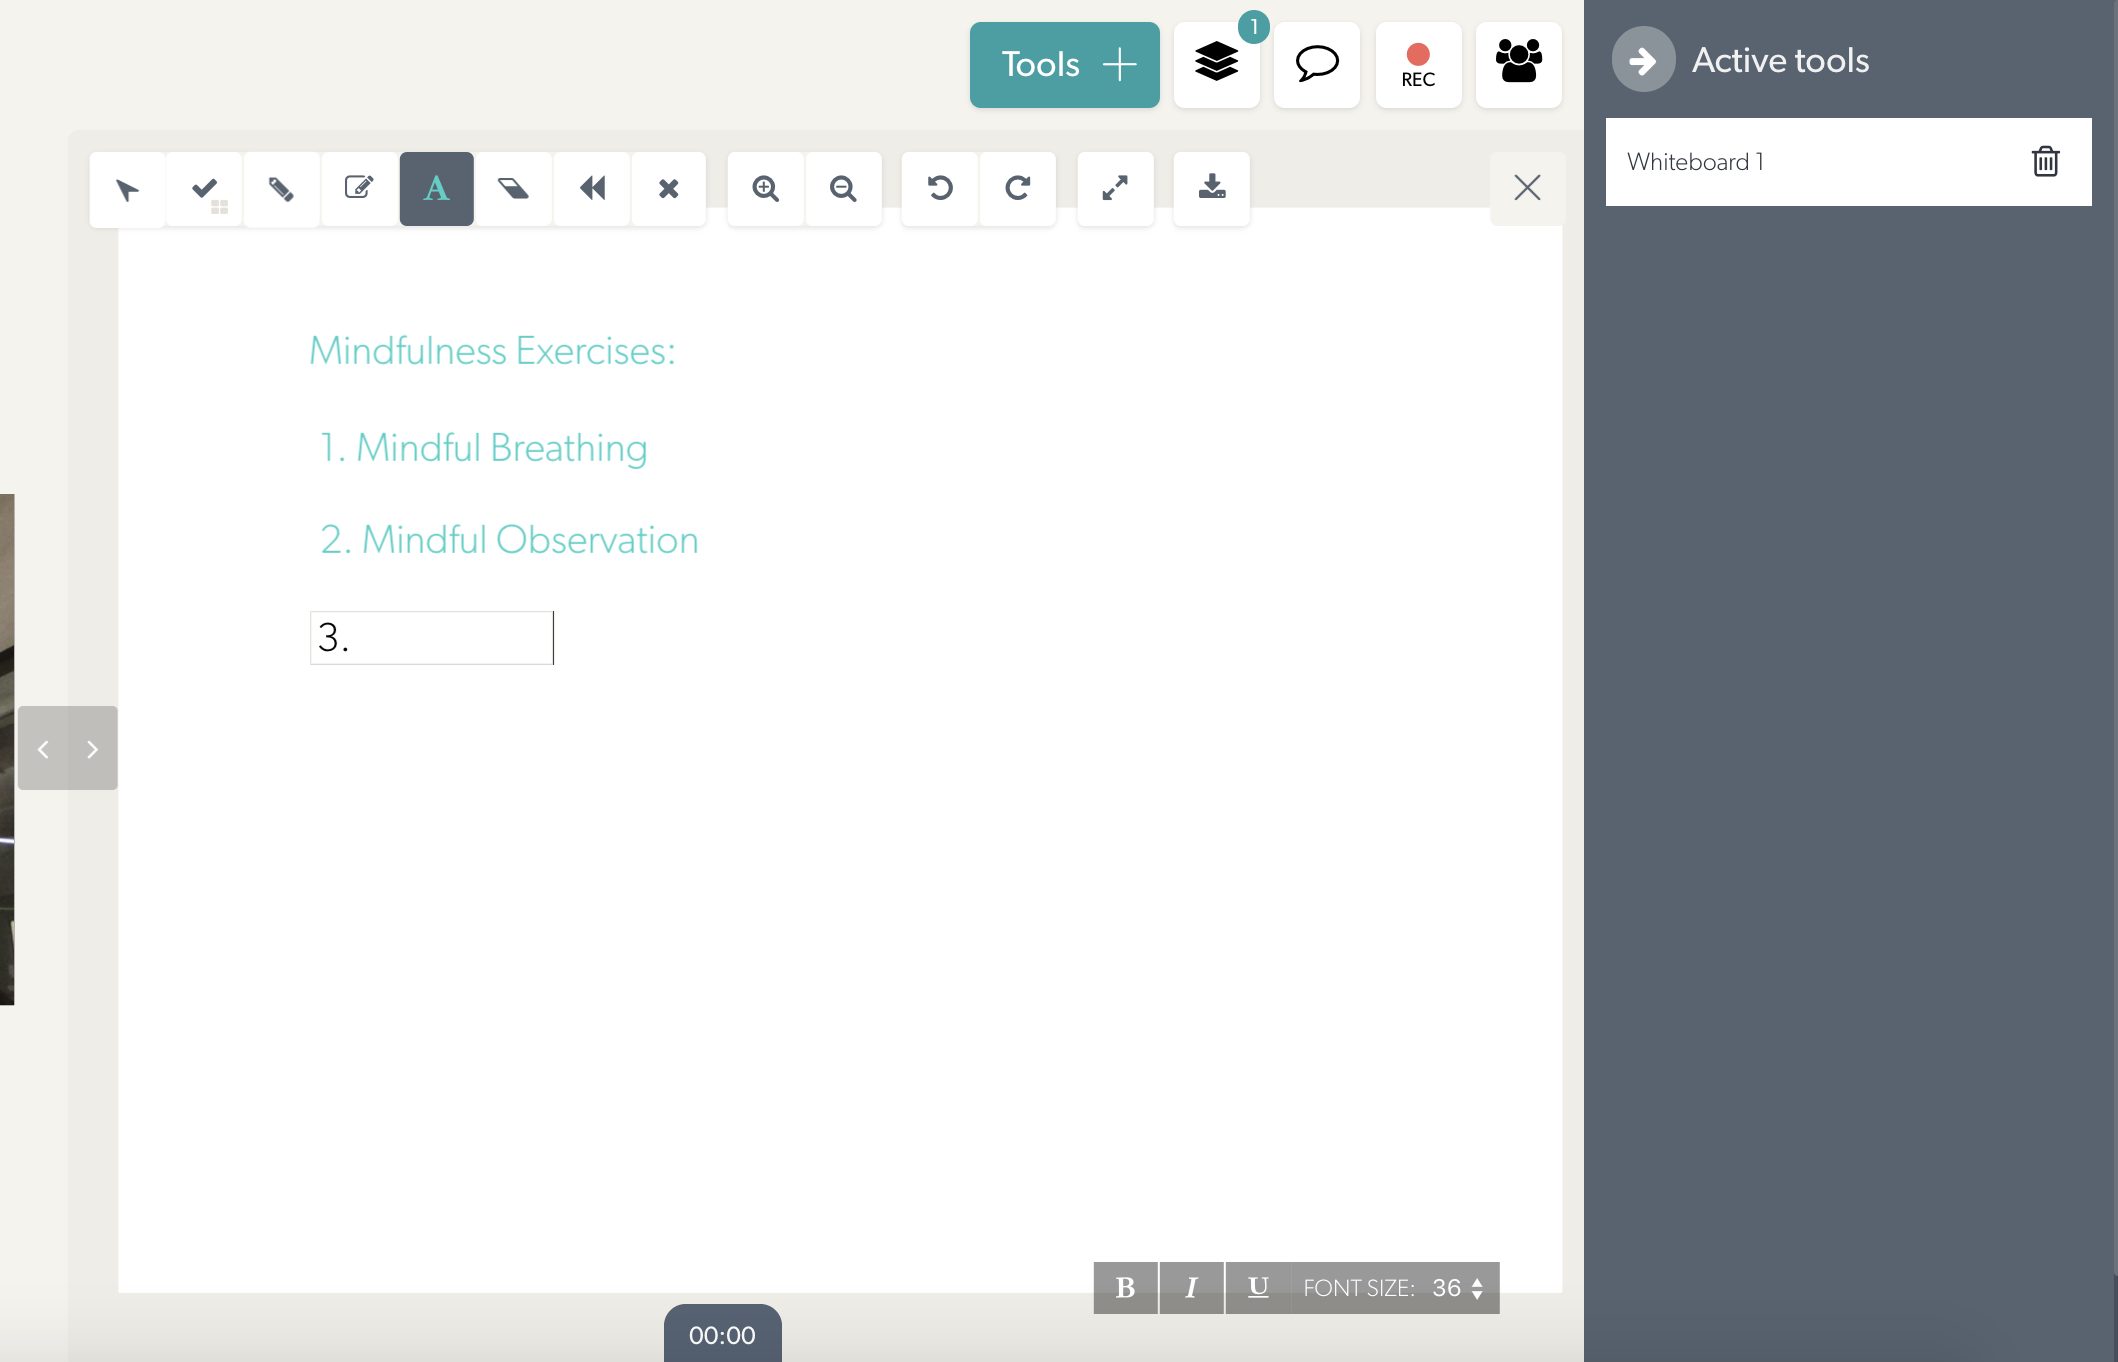This screenshot has height=1362, width=2118.
Task: Adjust the font size stepper arrows
Action: [1477, 1288]
